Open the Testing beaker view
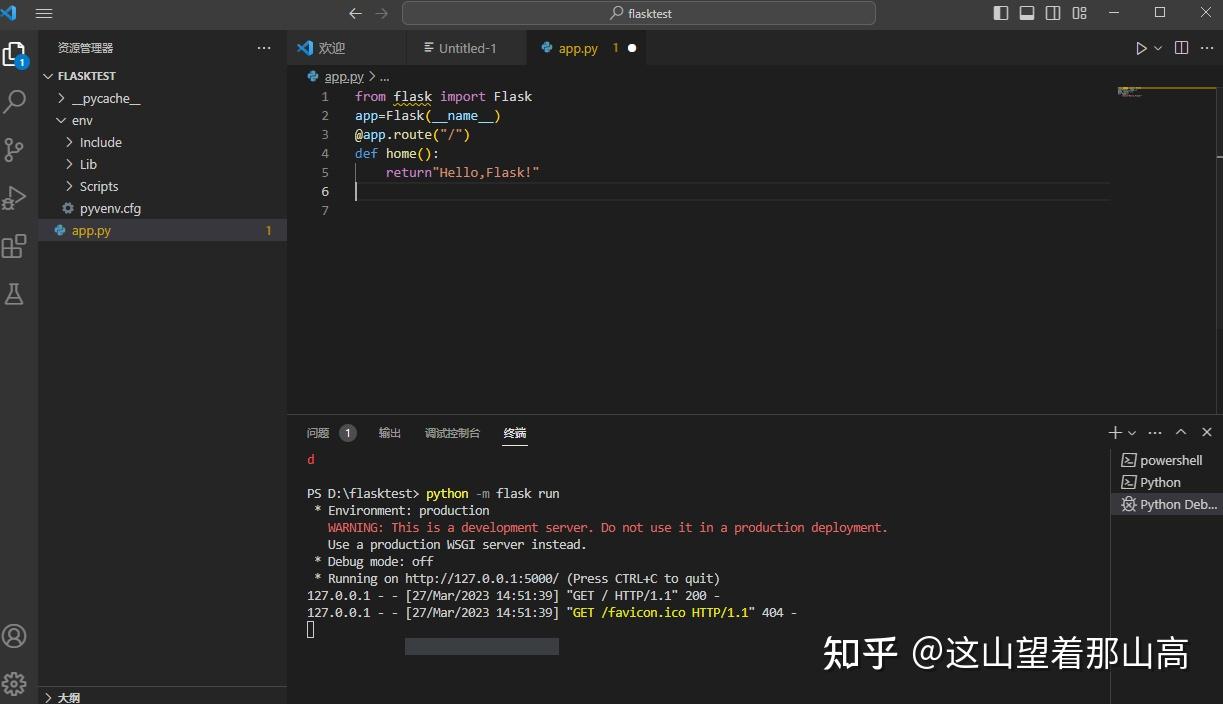The height and width of the screenshot is (704, 1223). point(15,293)
